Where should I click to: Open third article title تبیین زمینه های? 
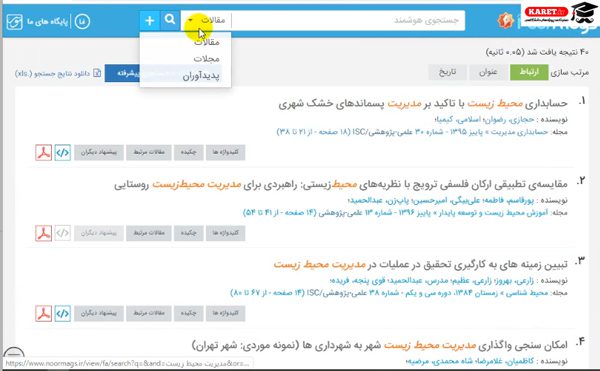(421, 264)
